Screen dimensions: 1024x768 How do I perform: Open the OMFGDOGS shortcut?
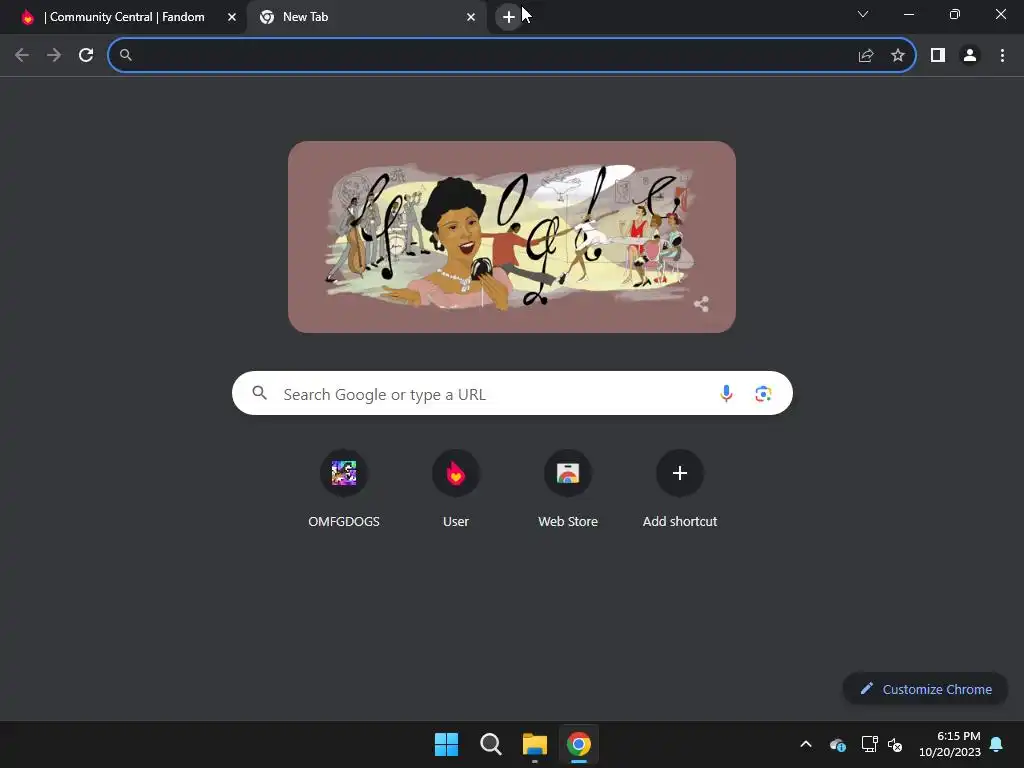click(x=344, y=490)
